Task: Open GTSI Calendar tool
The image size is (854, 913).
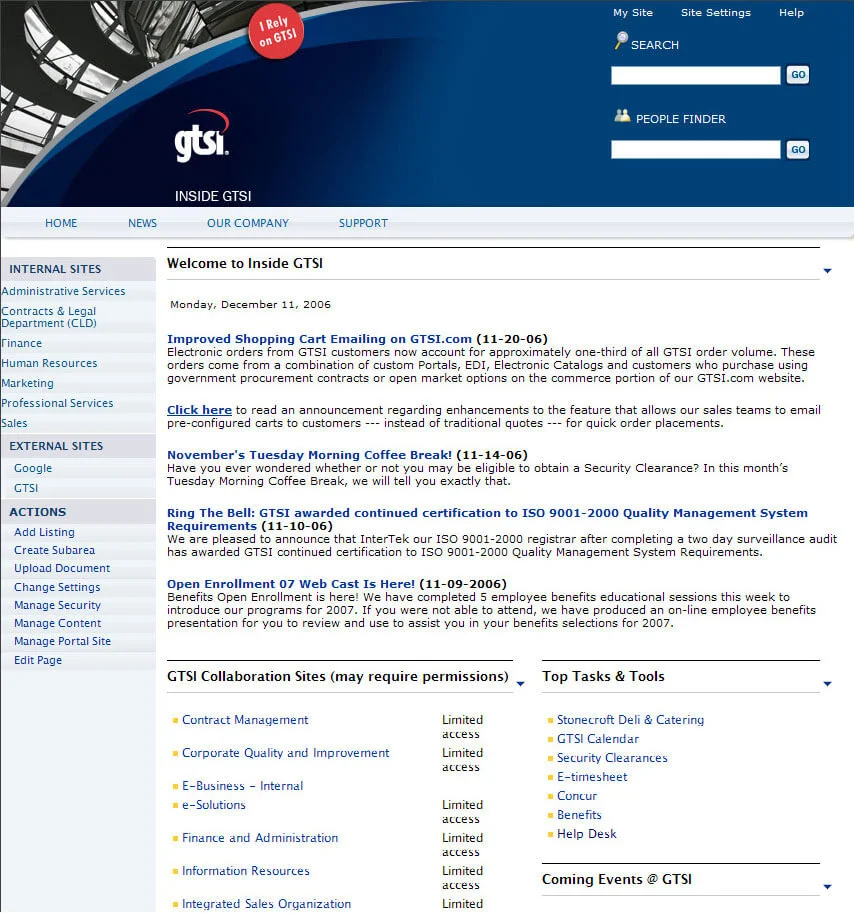Action: (598, 739)
